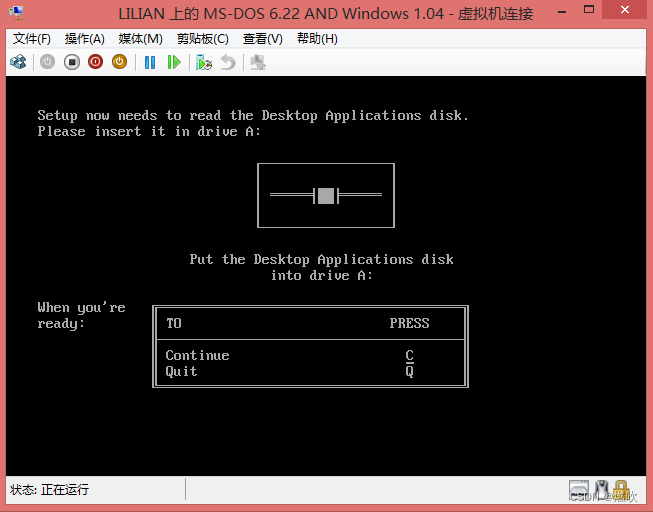Screen dimensions: 653x512
Task: Click the Q key label for Quit
Action: point(409,371)
